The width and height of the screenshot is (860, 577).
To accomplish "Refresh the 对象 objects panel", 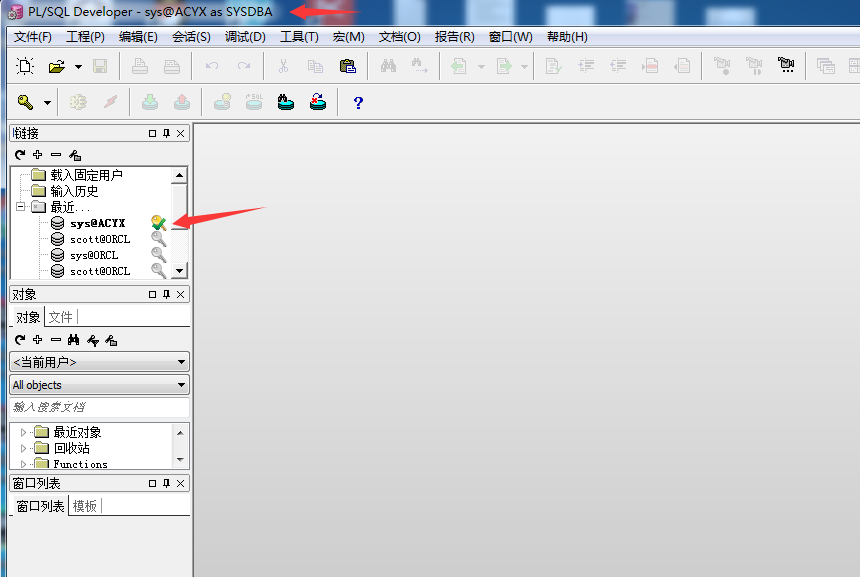I will coord(20,340).
